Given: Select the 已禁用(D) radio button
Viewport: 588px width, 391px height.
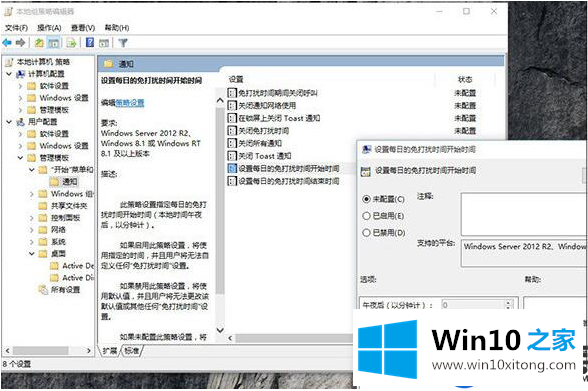Looking at the screenshot, I should [366, 233].
